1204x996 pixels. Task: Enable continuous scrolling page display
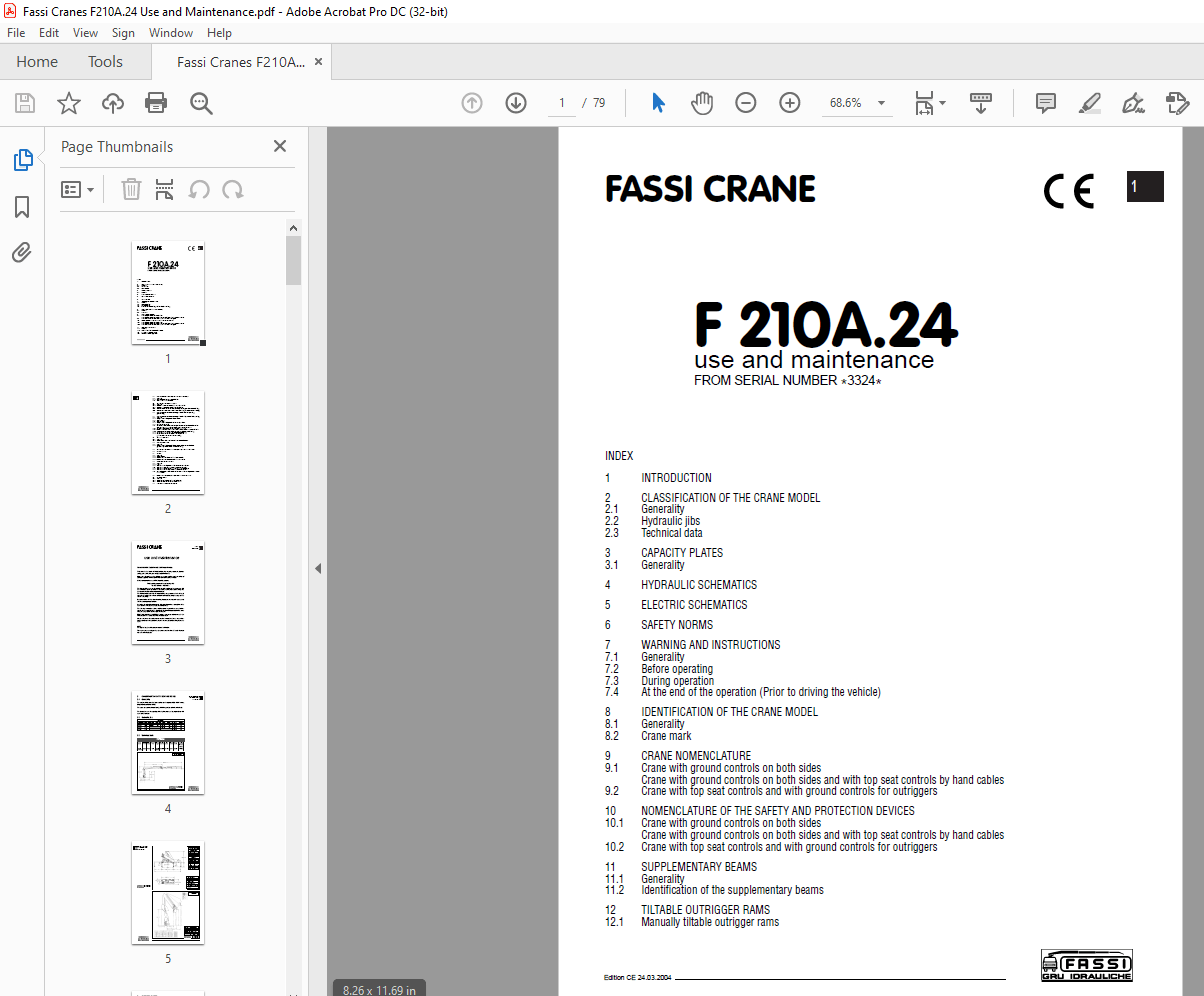981,103
